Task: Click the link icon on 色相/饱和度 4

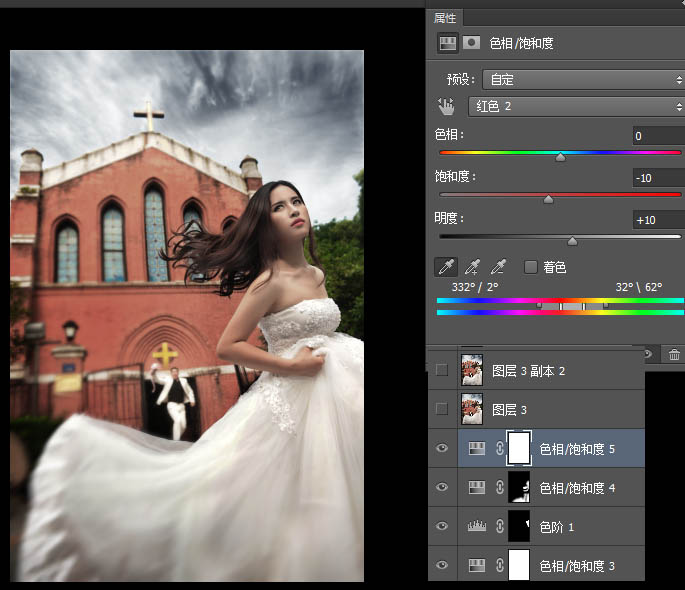Action: pyautogui.click(x=497, y=488)
